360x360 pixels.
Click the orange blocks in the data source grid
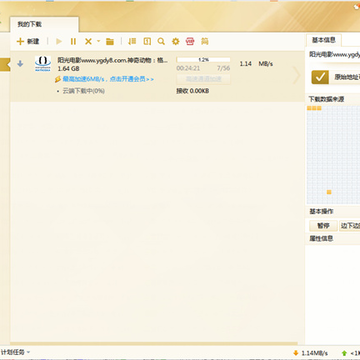314,108
